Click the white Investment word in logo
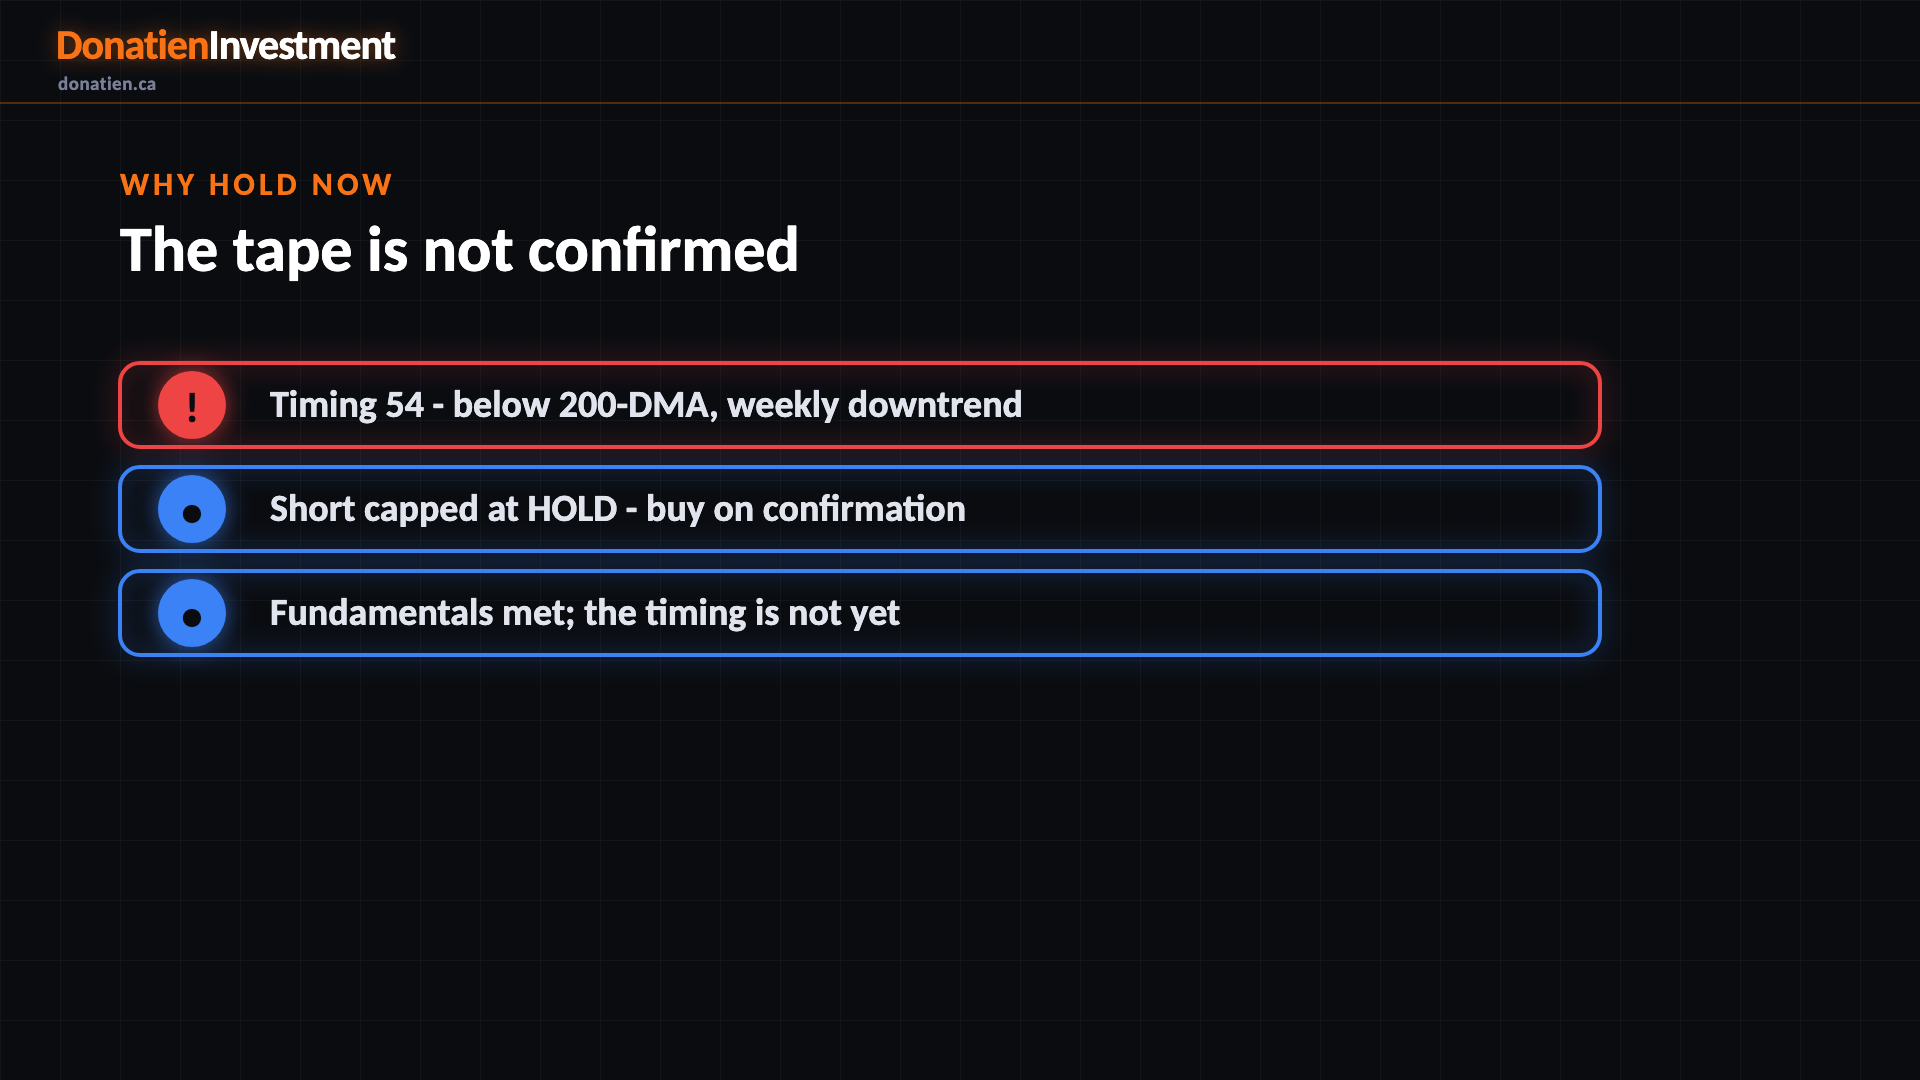This screenshot has height=1080, width=1920. (x=302, y=46)
